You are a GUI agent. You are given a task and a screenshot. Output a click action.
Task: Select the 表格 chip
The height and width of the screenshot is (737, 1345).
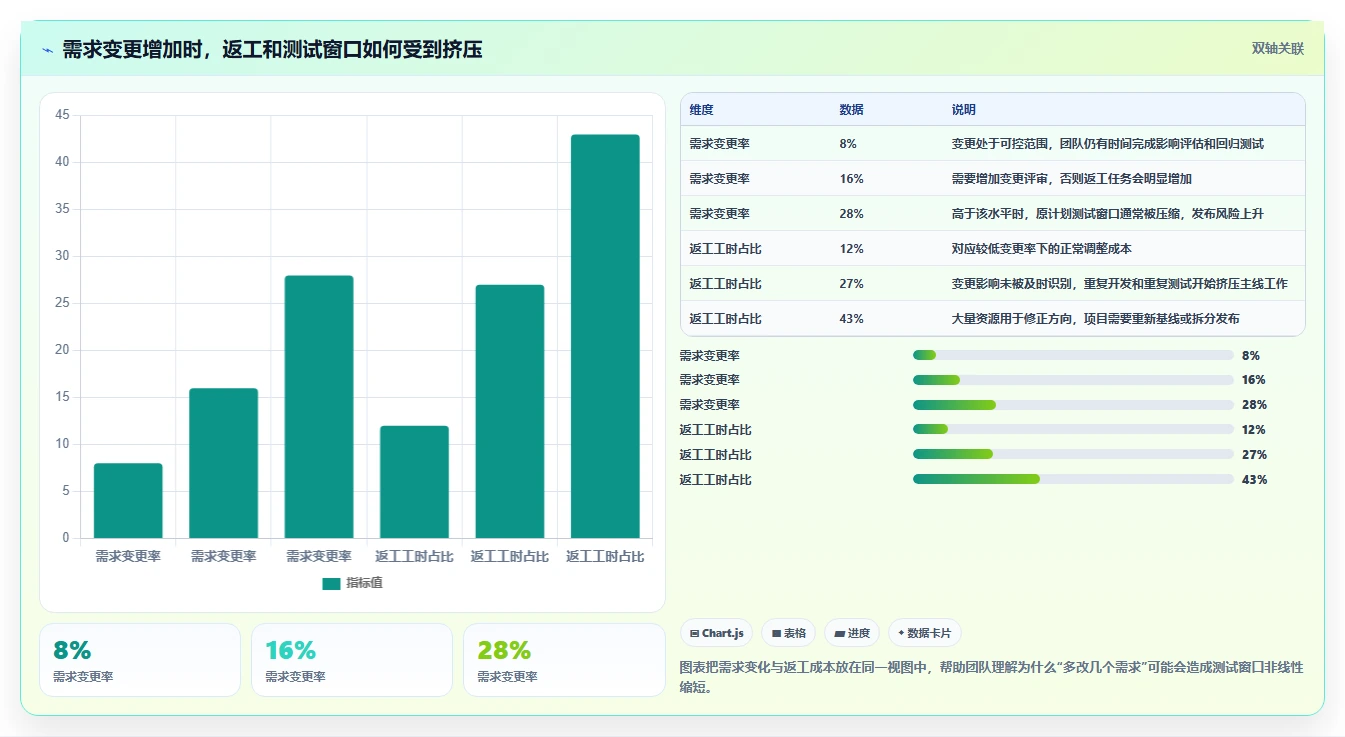click(788, 633)
